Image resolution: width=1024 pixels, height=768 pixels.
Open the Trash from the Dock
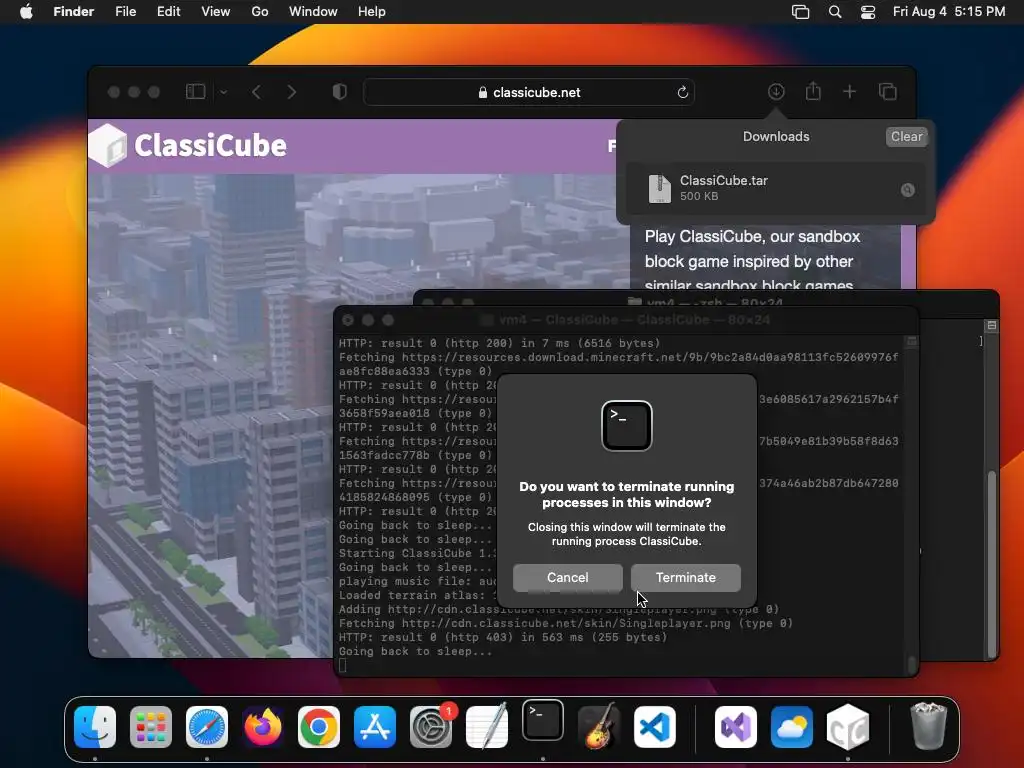928,726
